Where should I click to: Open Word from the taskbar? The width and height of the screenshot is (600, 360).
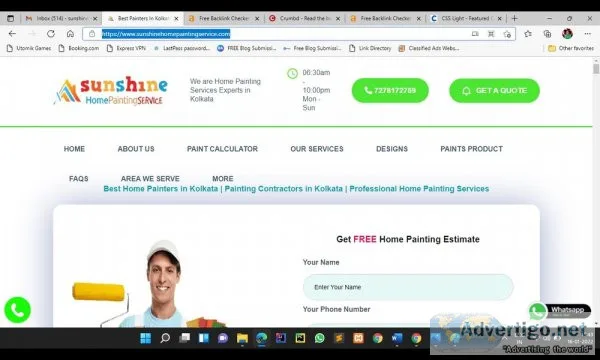click(397, 338)
